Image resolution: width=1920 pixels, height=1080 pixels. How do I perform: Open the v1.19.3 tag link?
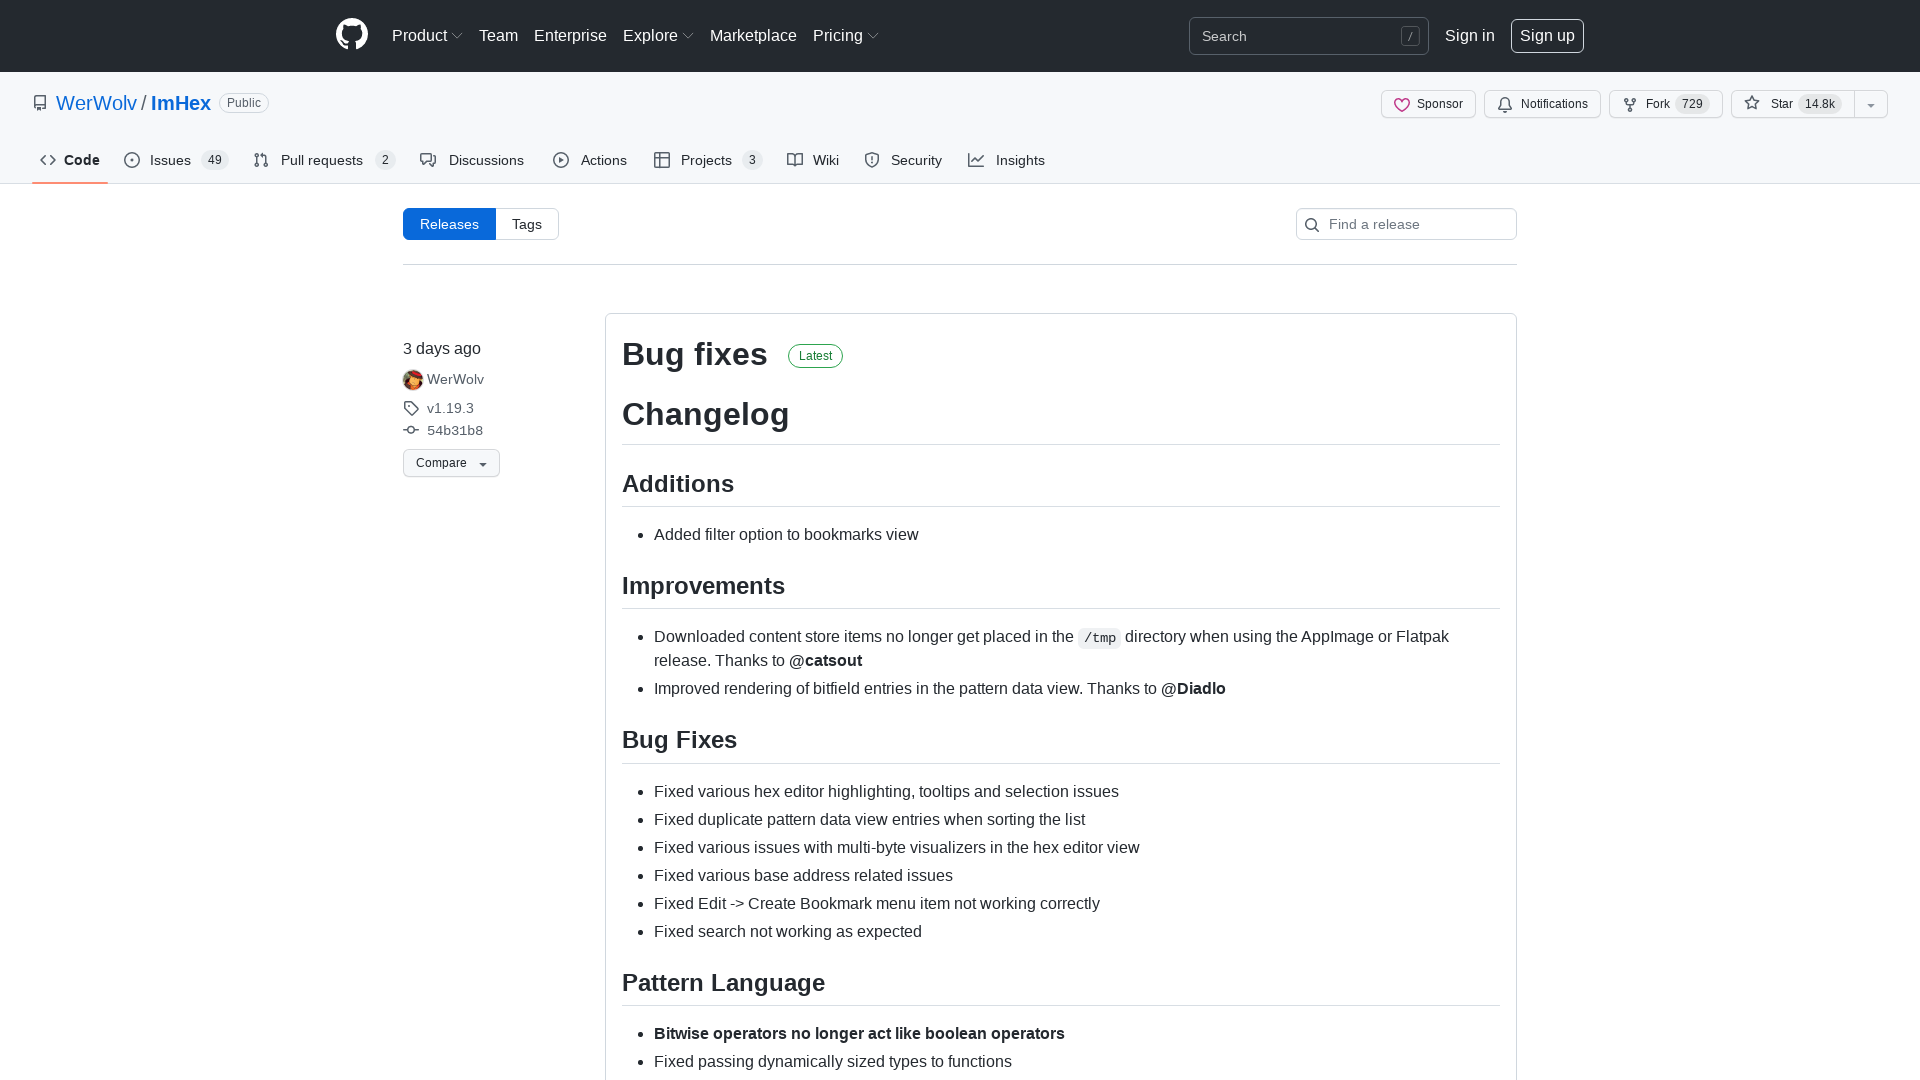pyautogui.click(x=450, y=408)
